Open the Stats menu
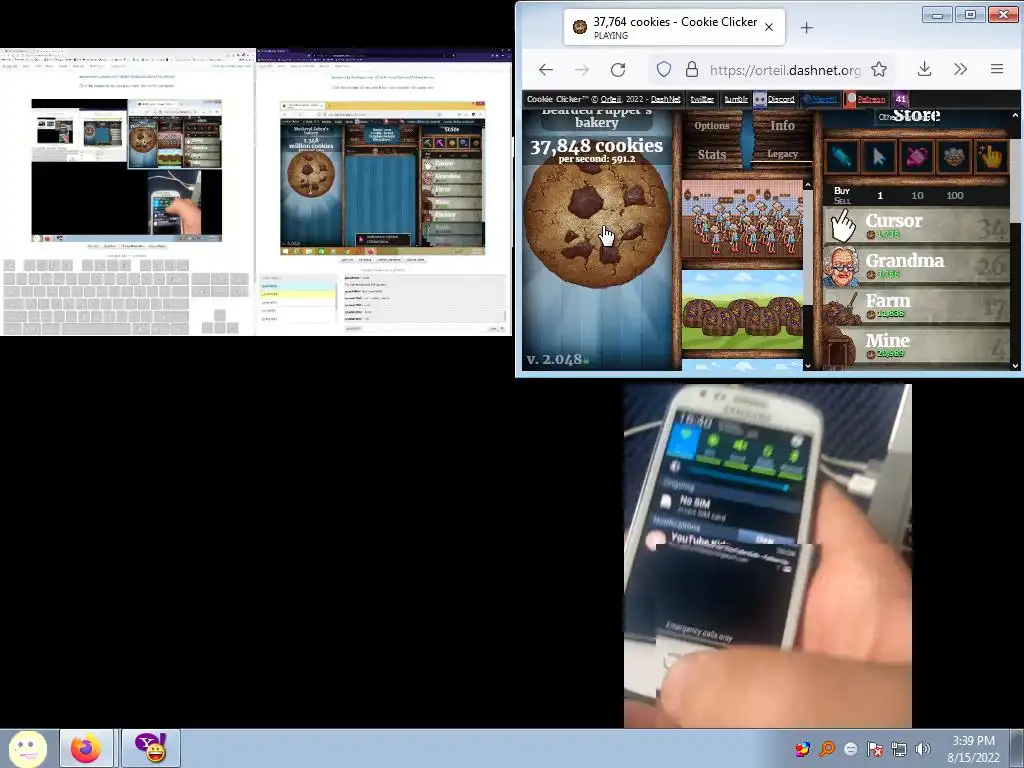 coord(711,155)
